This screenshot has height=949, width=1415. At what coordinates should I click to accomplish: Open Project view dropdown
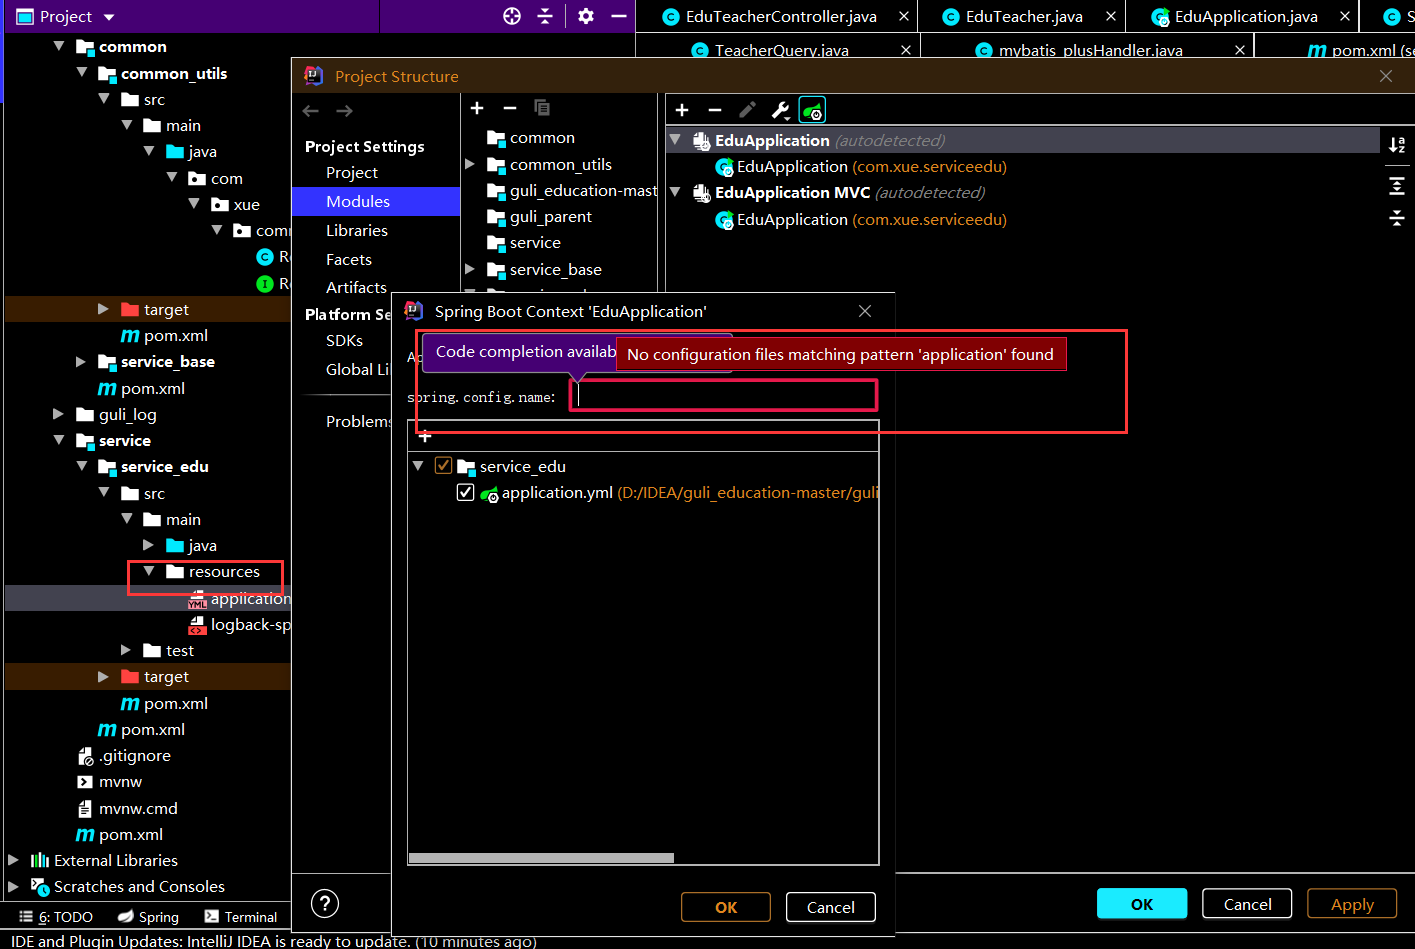[109, 17]
